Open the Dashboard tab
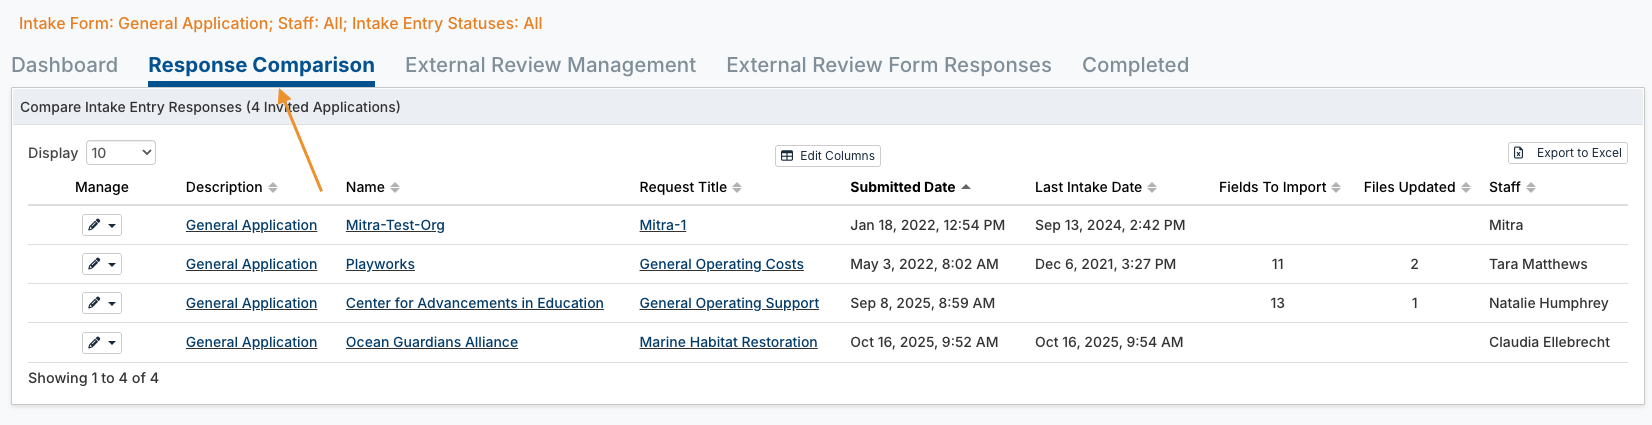Screen dimensions: 1652x425 click(x=64, y=65)
